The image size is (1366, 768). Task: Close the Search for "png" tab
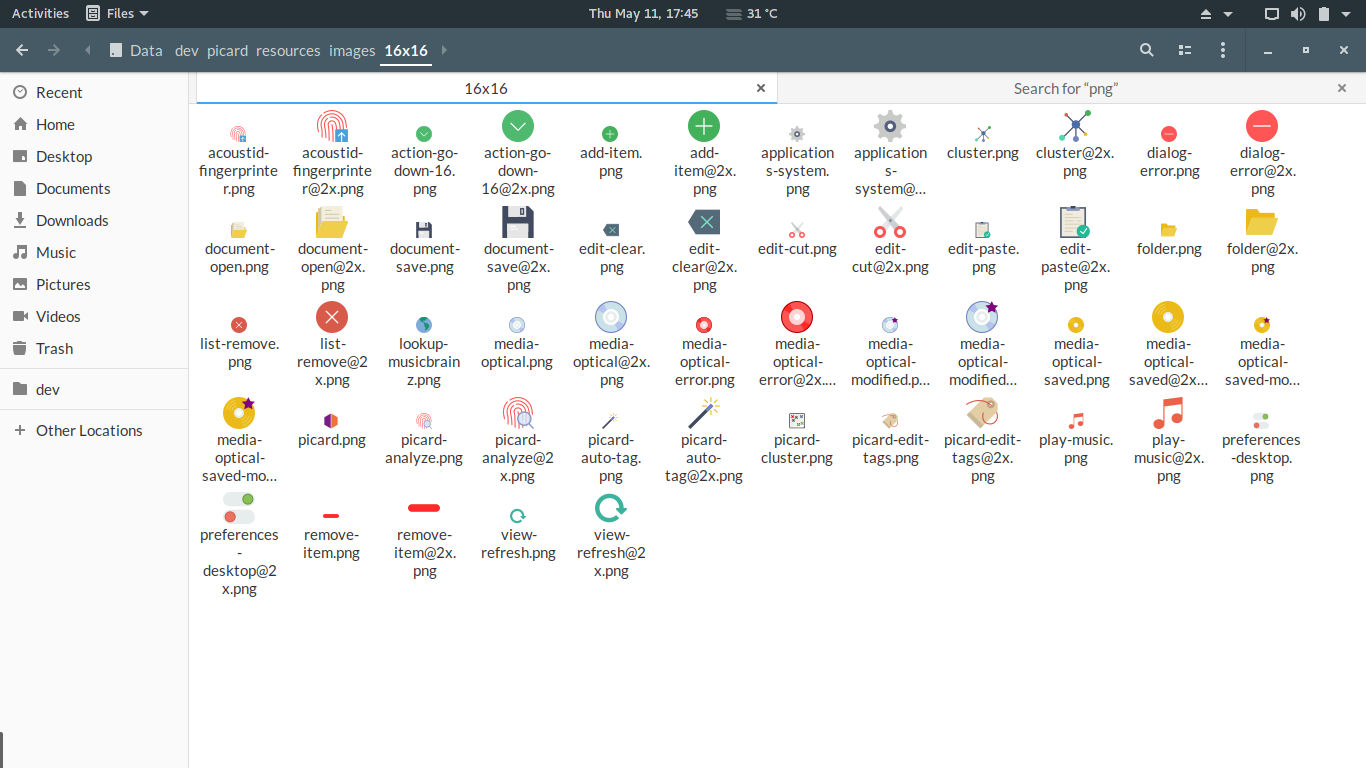point(1342,89)
